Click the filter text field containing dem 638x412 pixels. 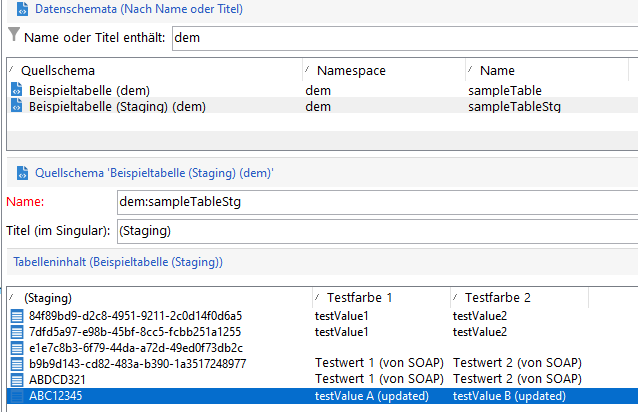[x=400, y=38]
